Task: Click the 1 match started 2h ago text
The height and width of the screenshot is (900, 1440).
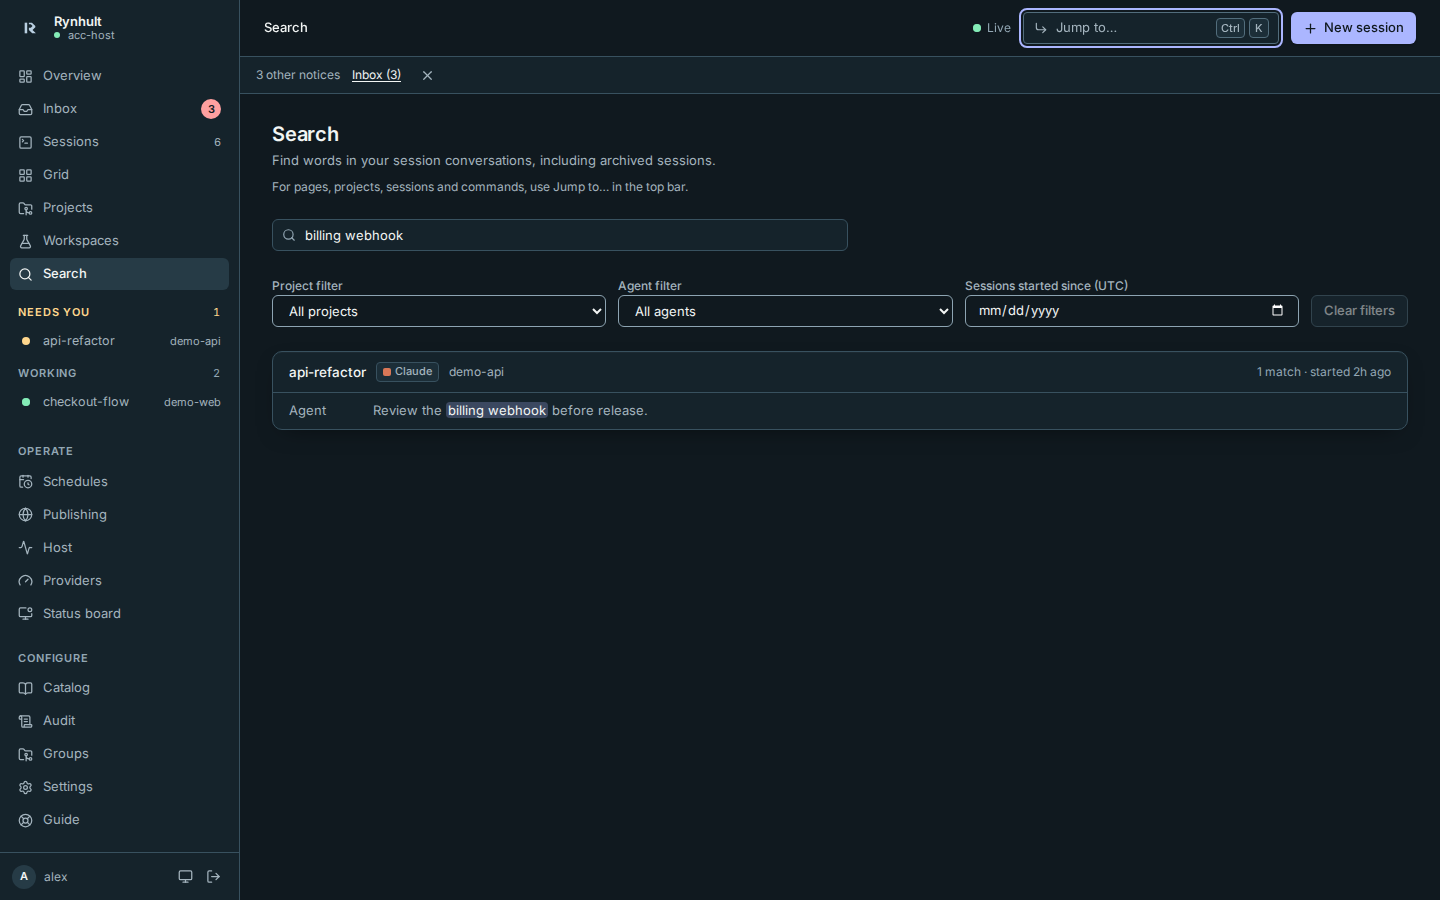Action: 1324,372
